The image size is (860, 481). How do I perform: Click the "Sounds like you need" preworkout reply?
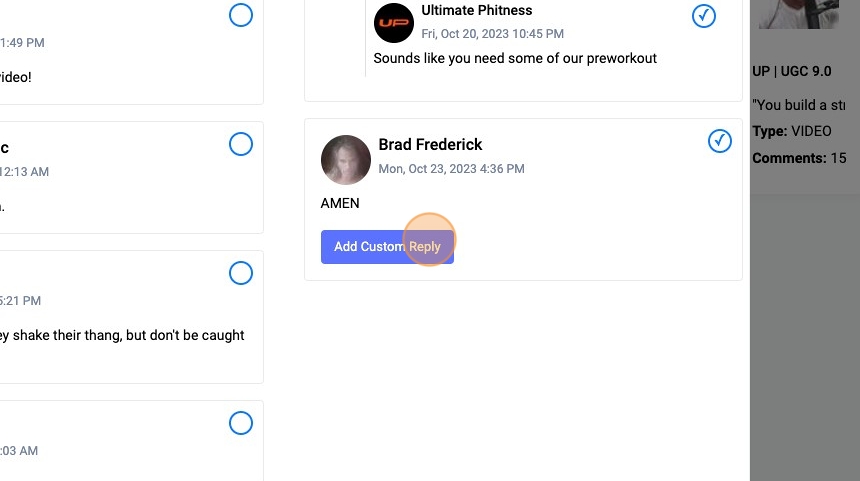pyautogui.click(x=515, y=58)
